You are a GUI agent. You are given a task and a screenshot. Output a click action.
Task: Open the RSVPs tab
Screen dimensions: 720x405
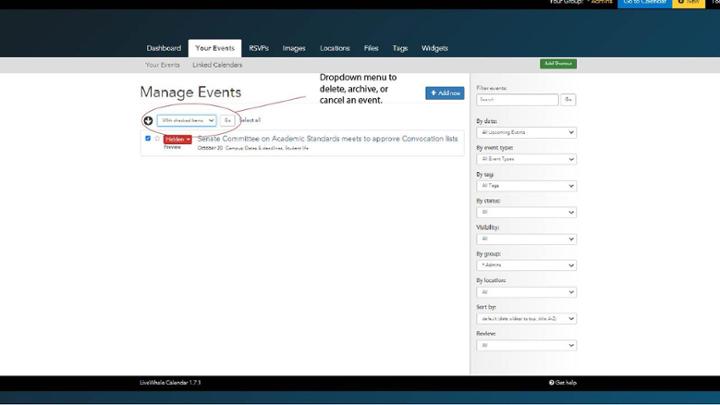[259, 48]
